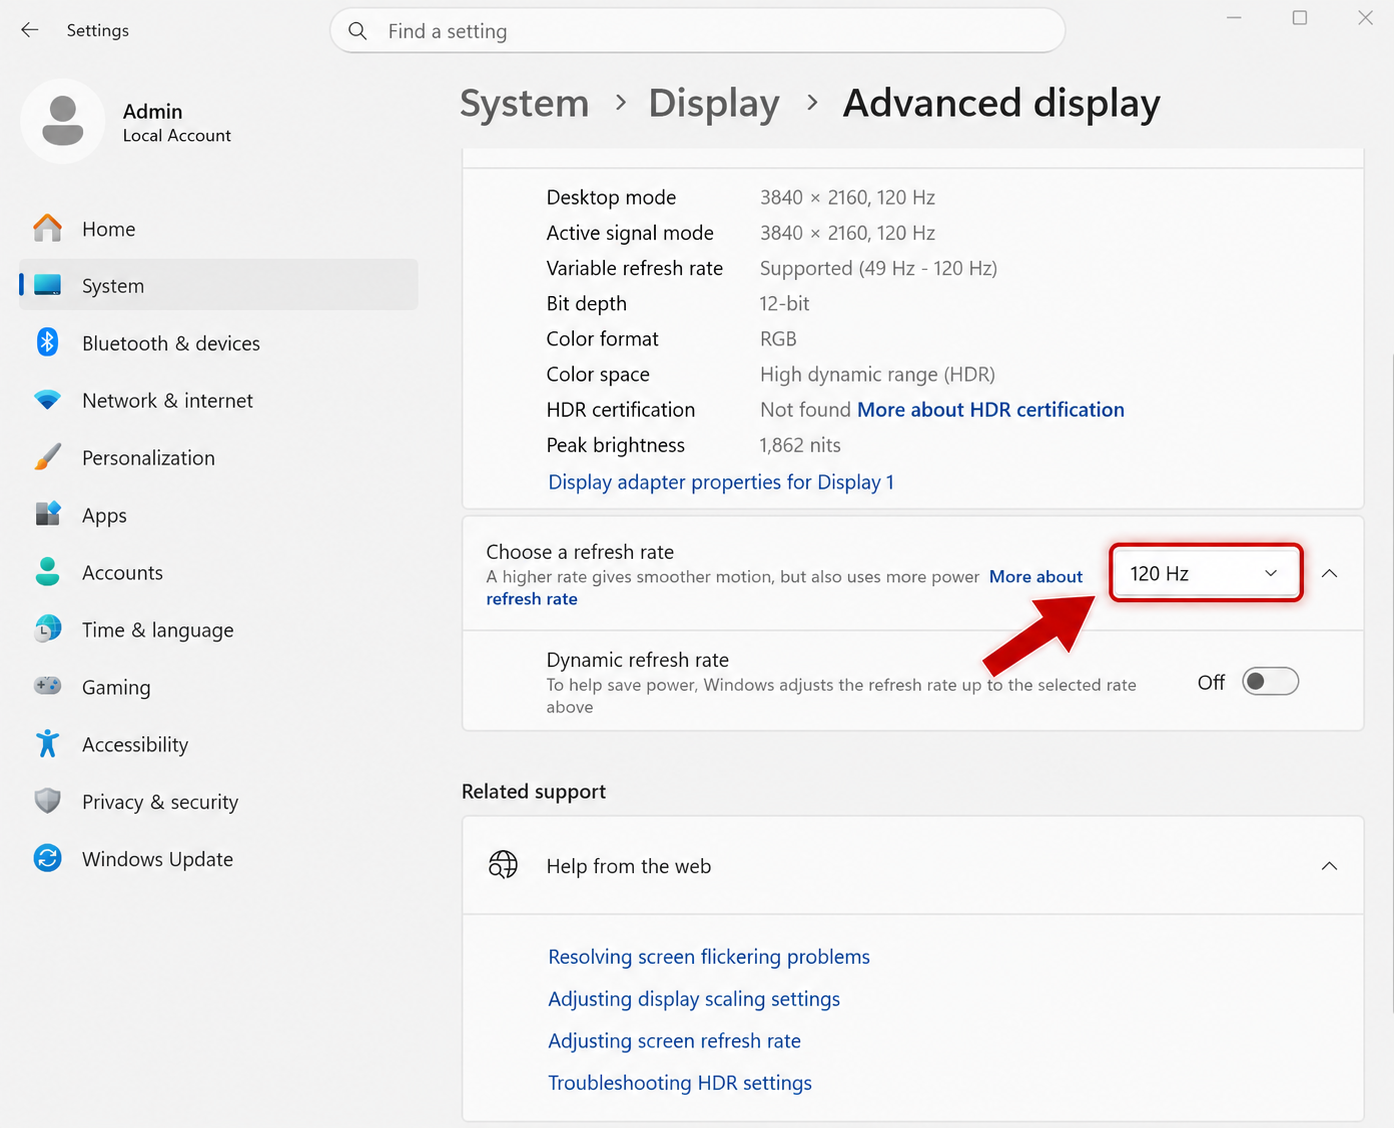The image size is (1394, 1128).
Task: Click the back arrow icon
Action: click(x=30, y=30)
